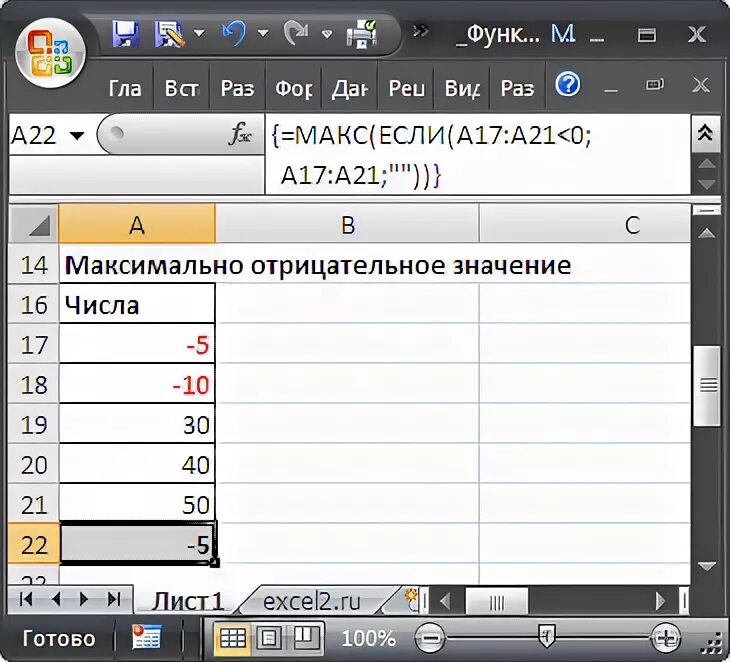This screenshot has width=730, height=662.
Task: Click the vertical scrollbar up arrow
Action: point(707,233)
